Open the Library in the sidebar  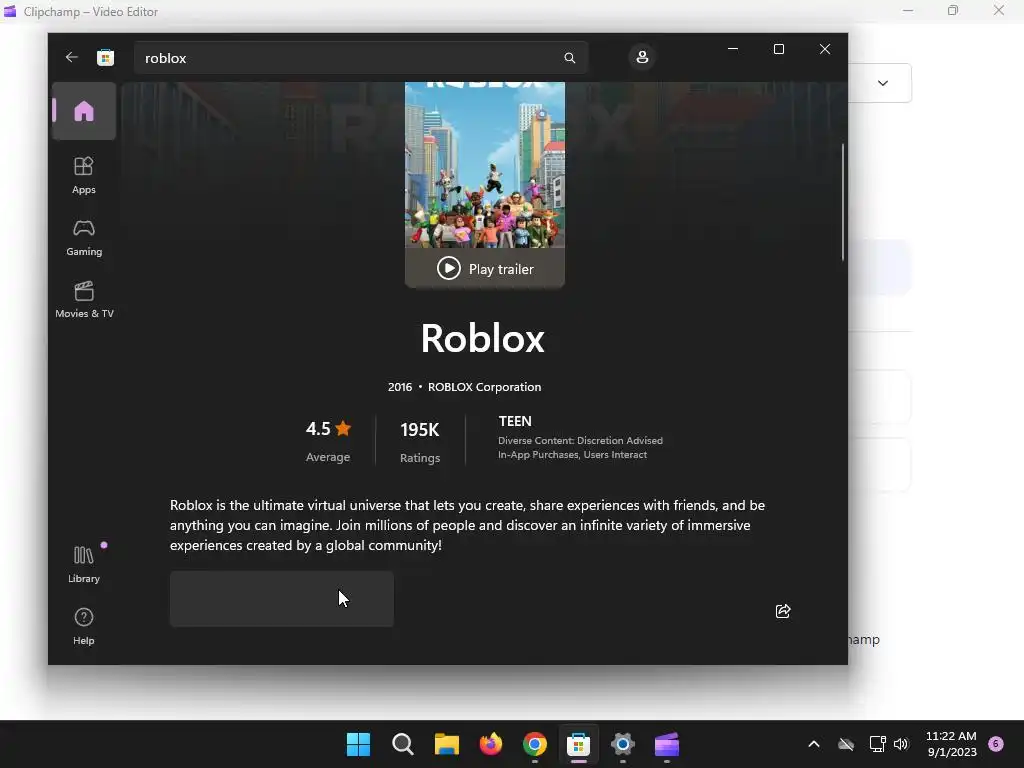coord(84,565)
